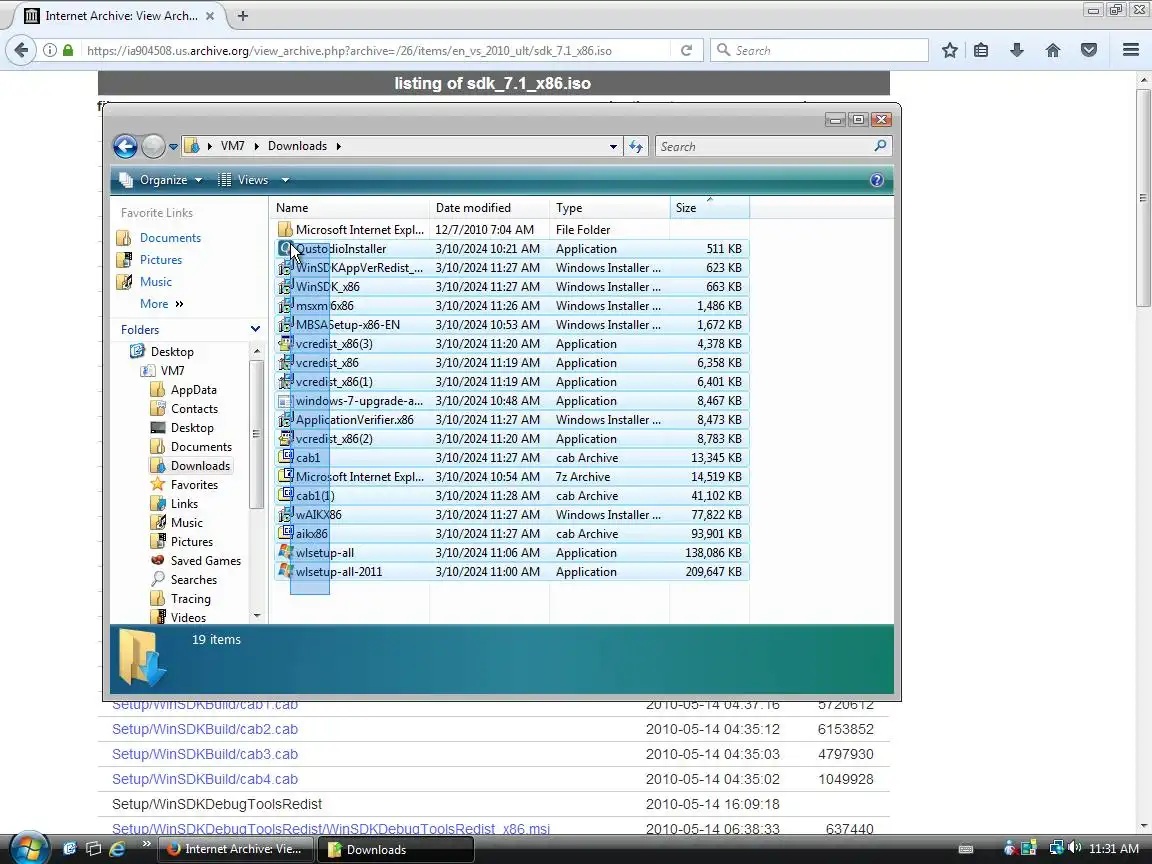Click the Explorer address bar refresh icon

(636, 146)
